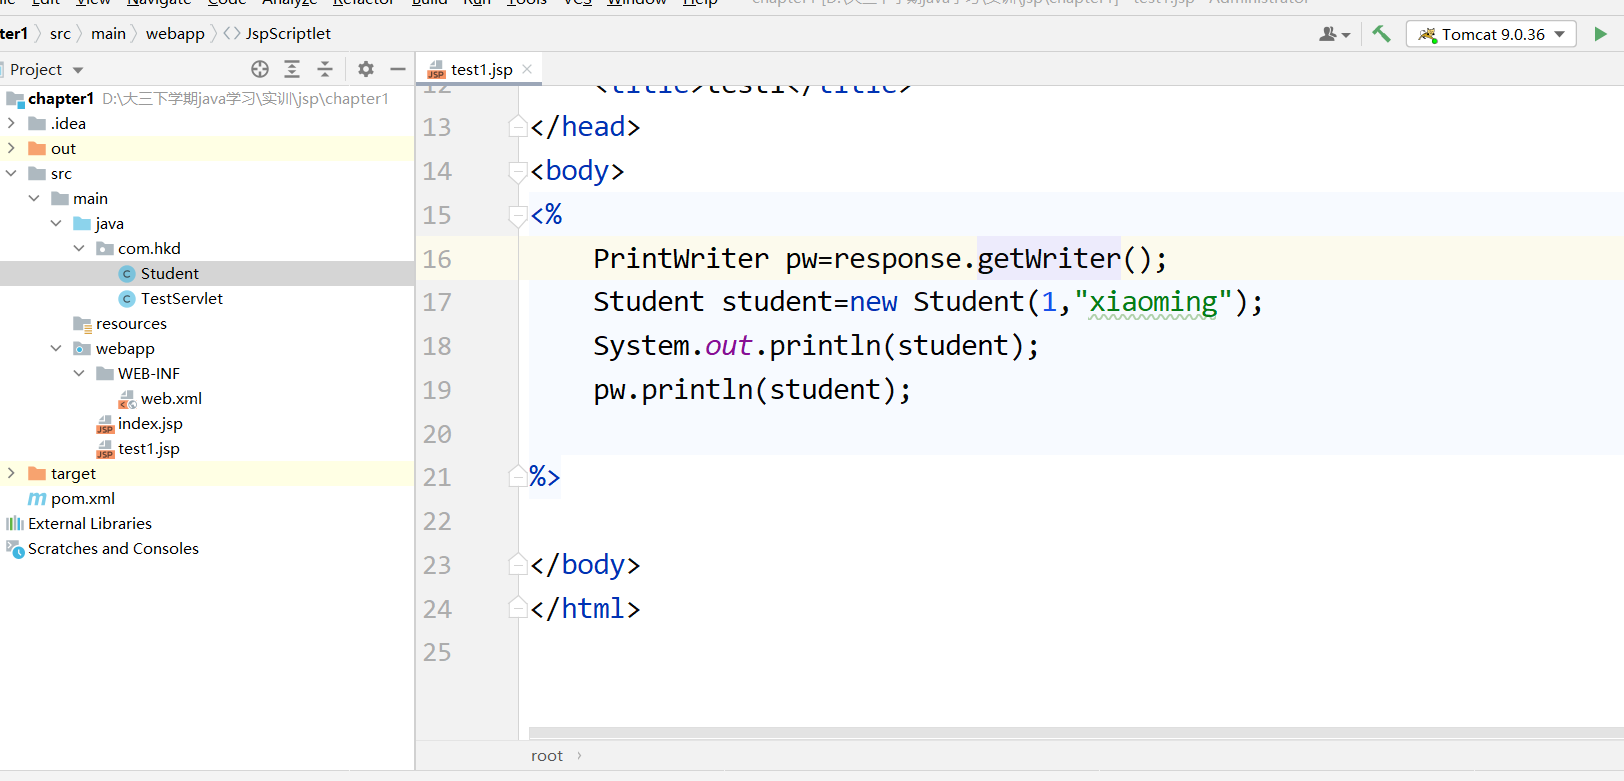
Task: Click pw.println(student) on line 19
Action: click(752, 390)
